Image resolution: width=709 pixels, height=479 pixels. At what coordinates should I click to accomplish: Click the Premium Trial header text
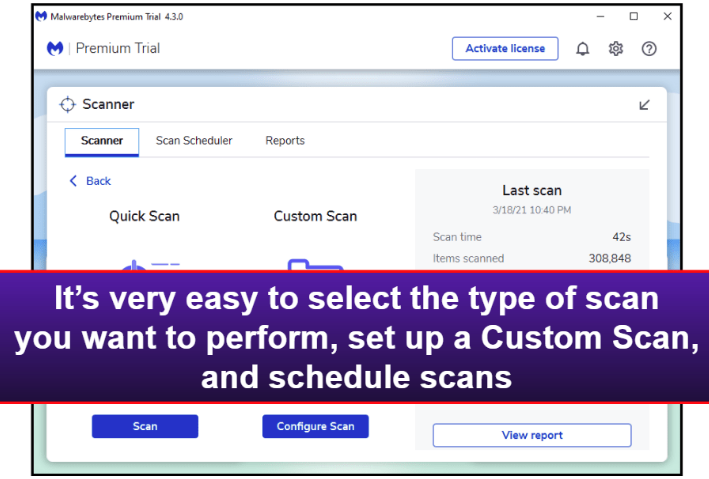118,48
